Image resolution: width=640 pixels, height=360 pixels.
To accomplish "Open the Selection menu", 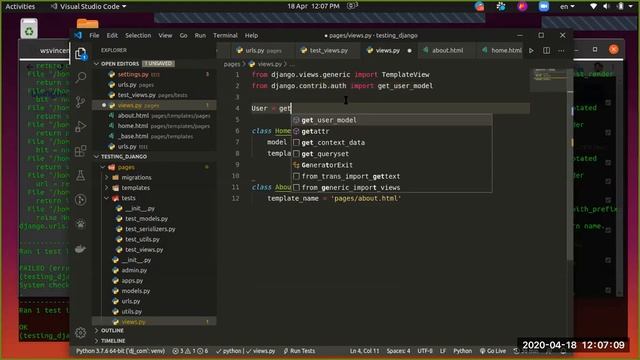I will point(138,36).
